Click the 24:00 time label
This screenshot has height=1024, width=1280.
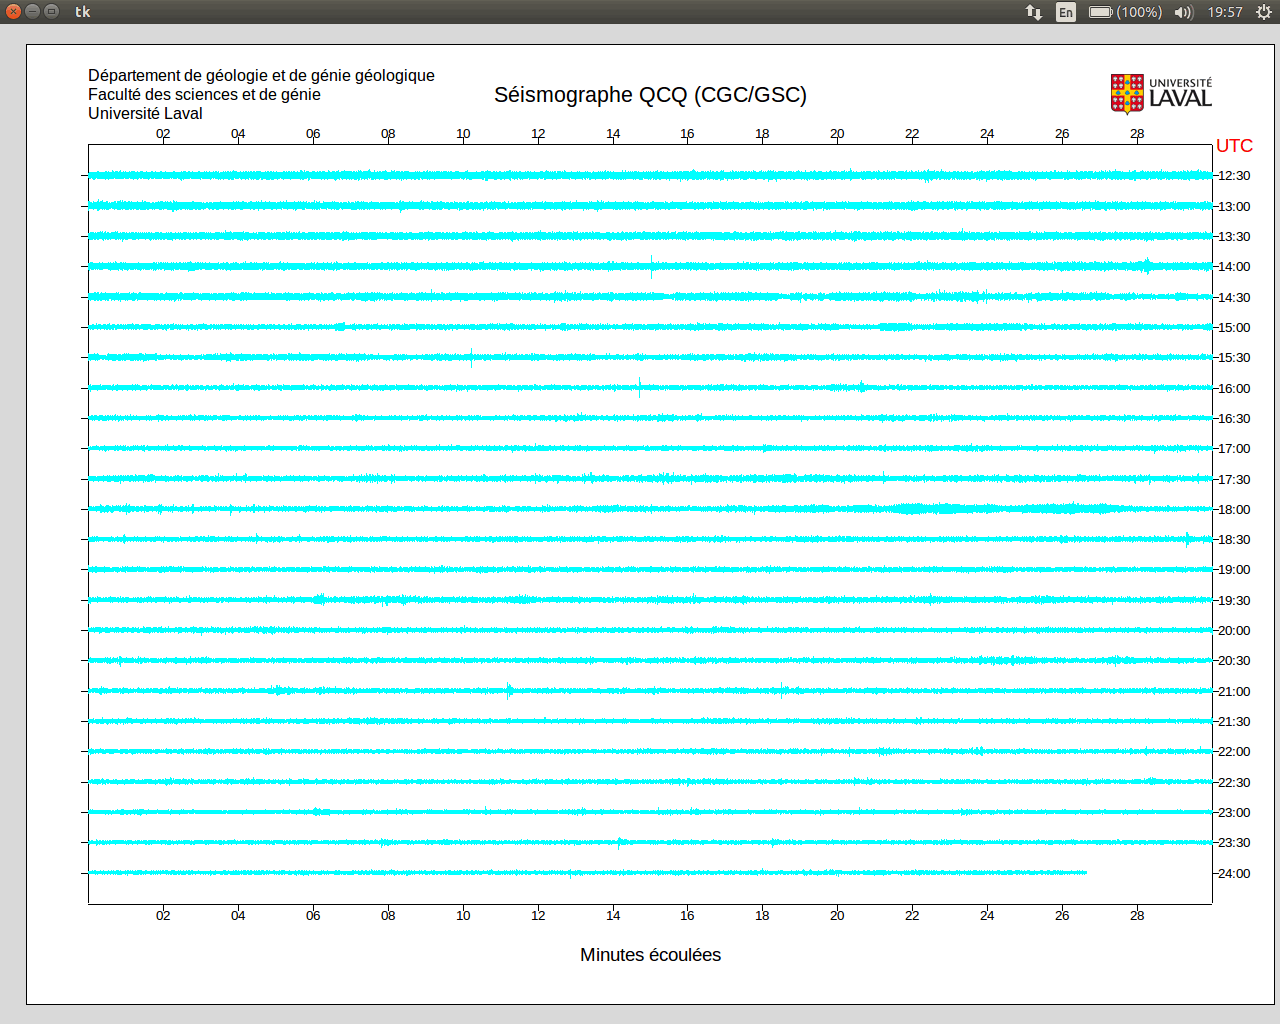1234,874
